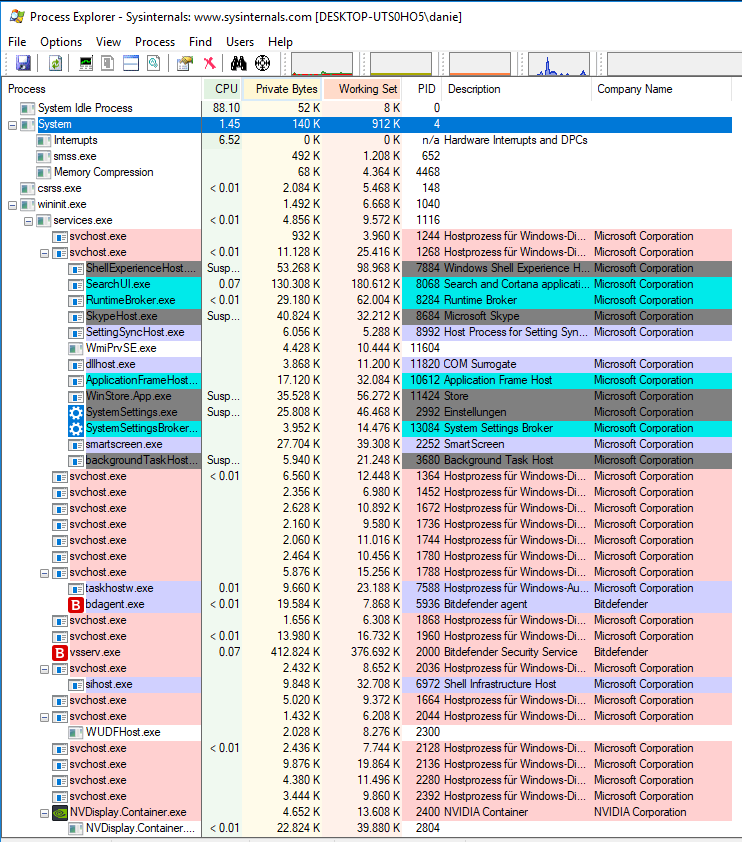Click the icon beside WUDFHost.exe
Image resolution: width=742 pixels, height=842 pixels.
(76, 732)
